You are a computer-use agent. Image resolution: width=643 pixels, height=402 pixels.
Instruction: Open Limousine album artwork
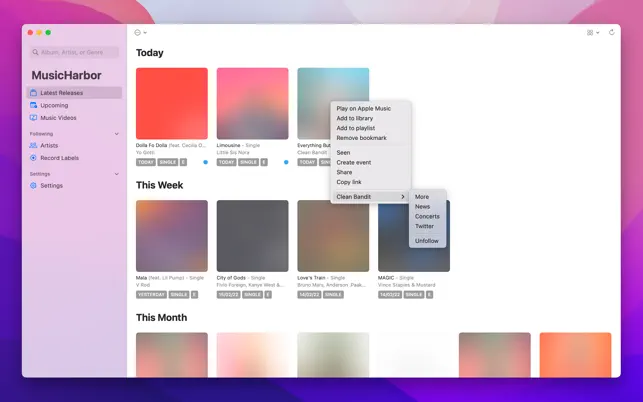(253, 103)
